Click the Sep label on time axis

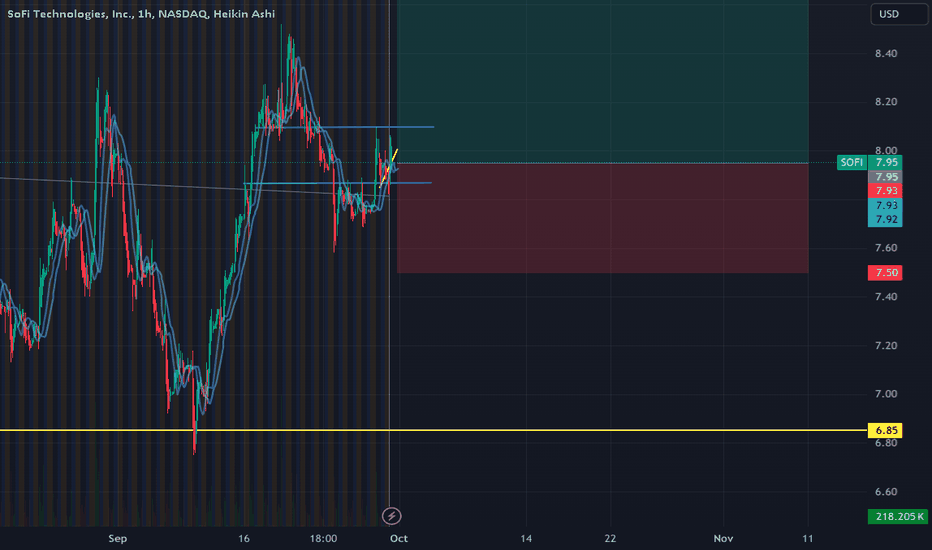[x=118, y=539]
